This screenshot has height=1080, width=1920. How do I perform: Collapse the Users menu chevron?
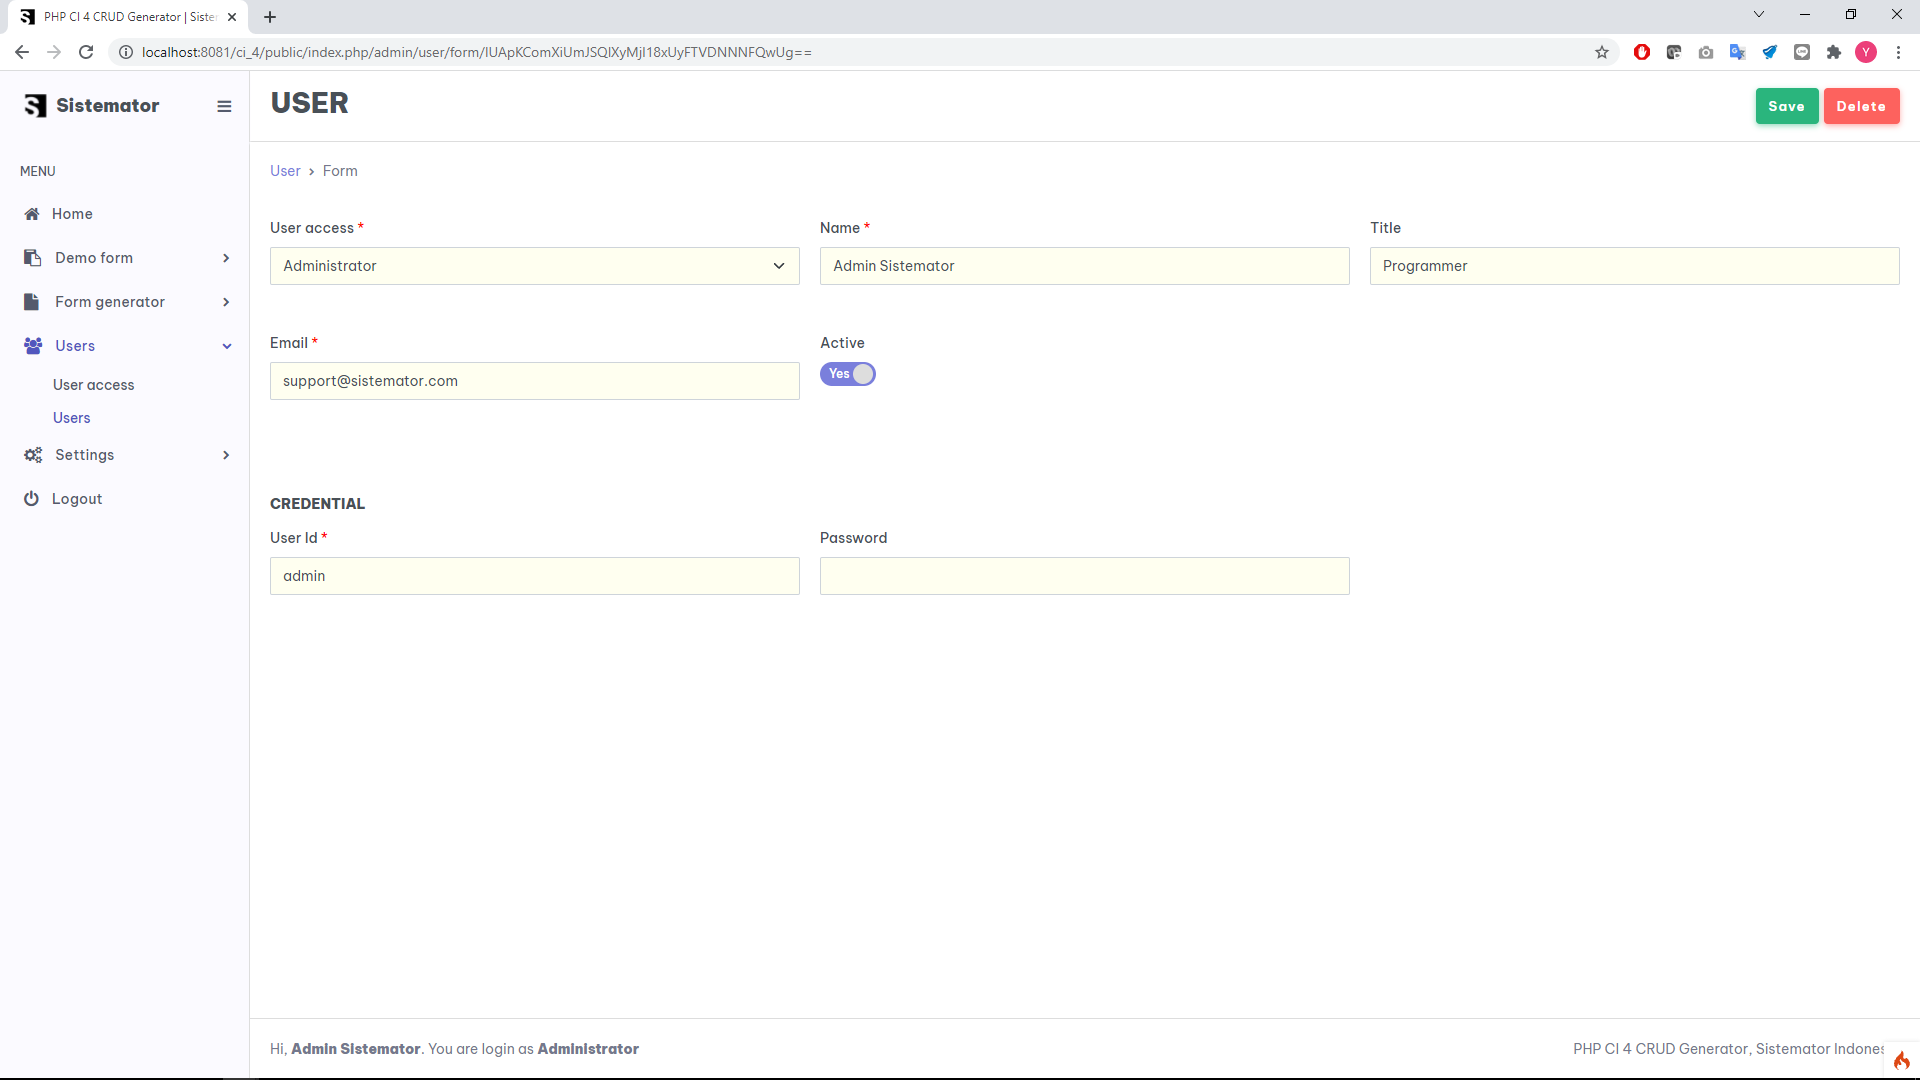click(227, 346)
